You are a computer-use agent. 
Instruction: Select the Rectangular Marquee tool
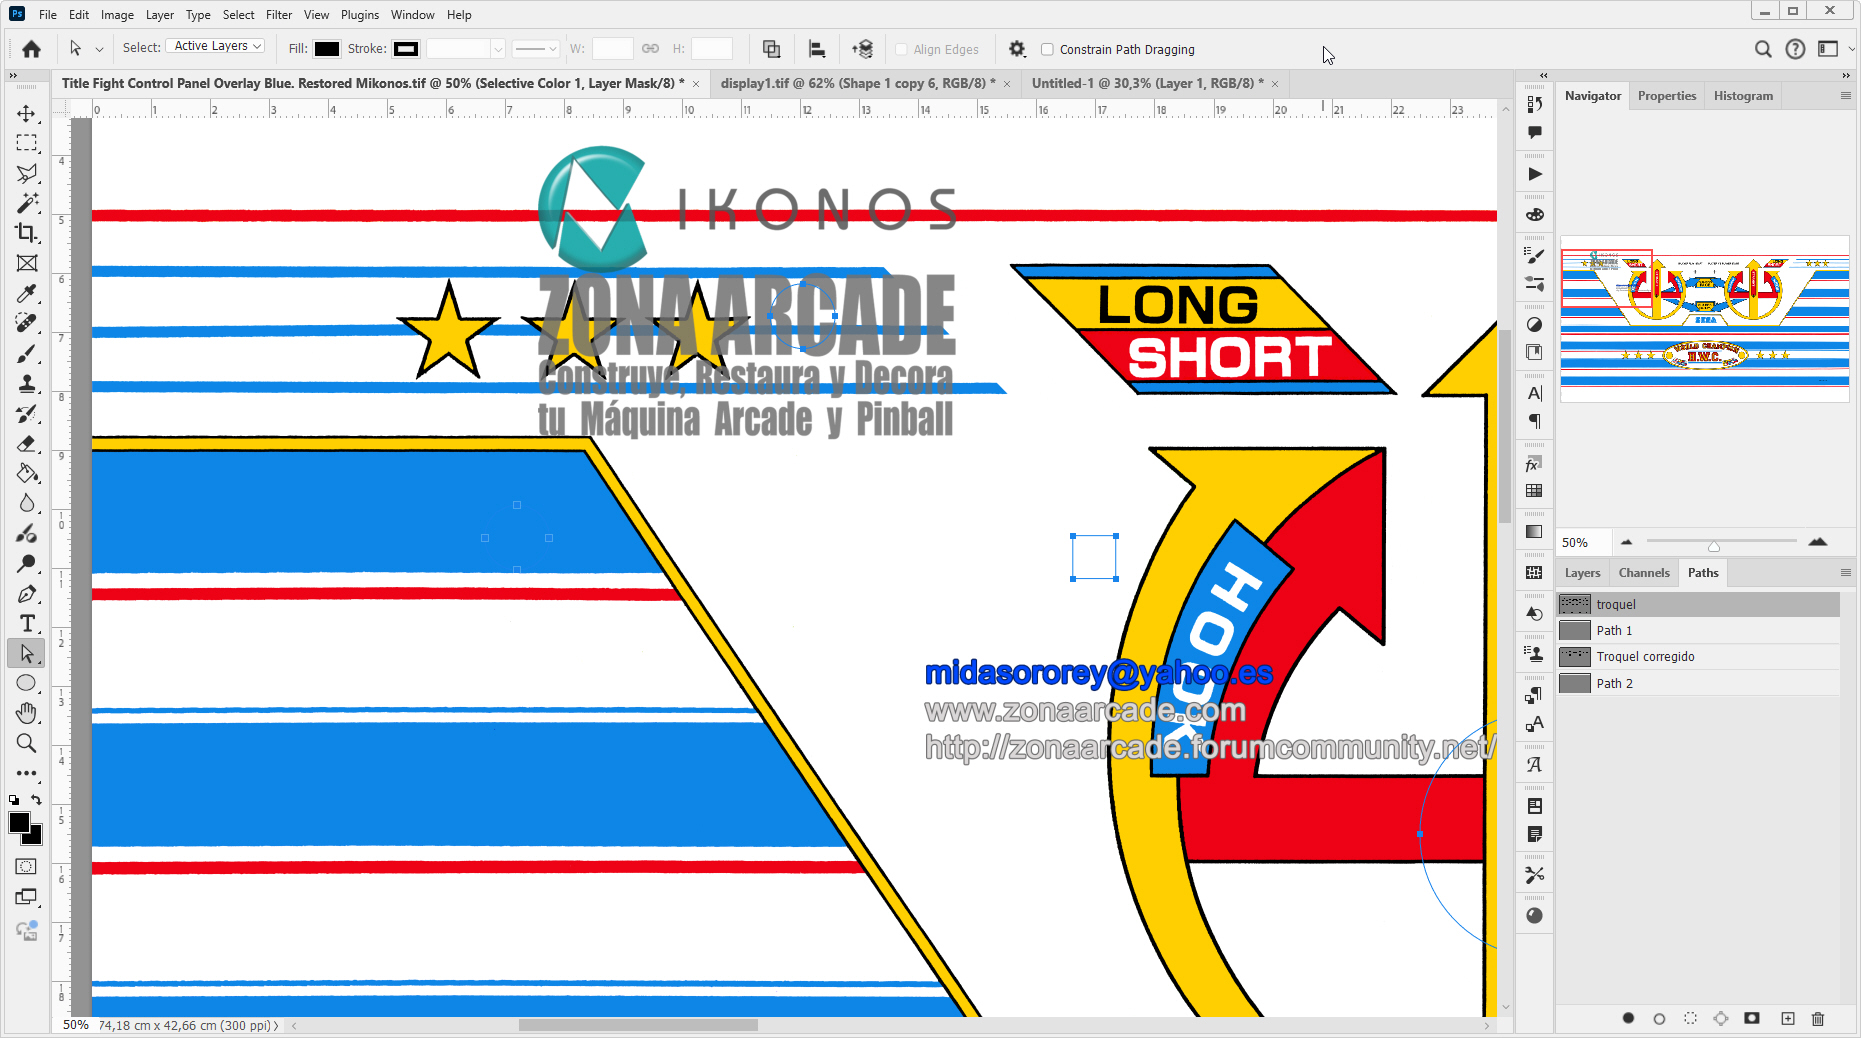point(27,143)
